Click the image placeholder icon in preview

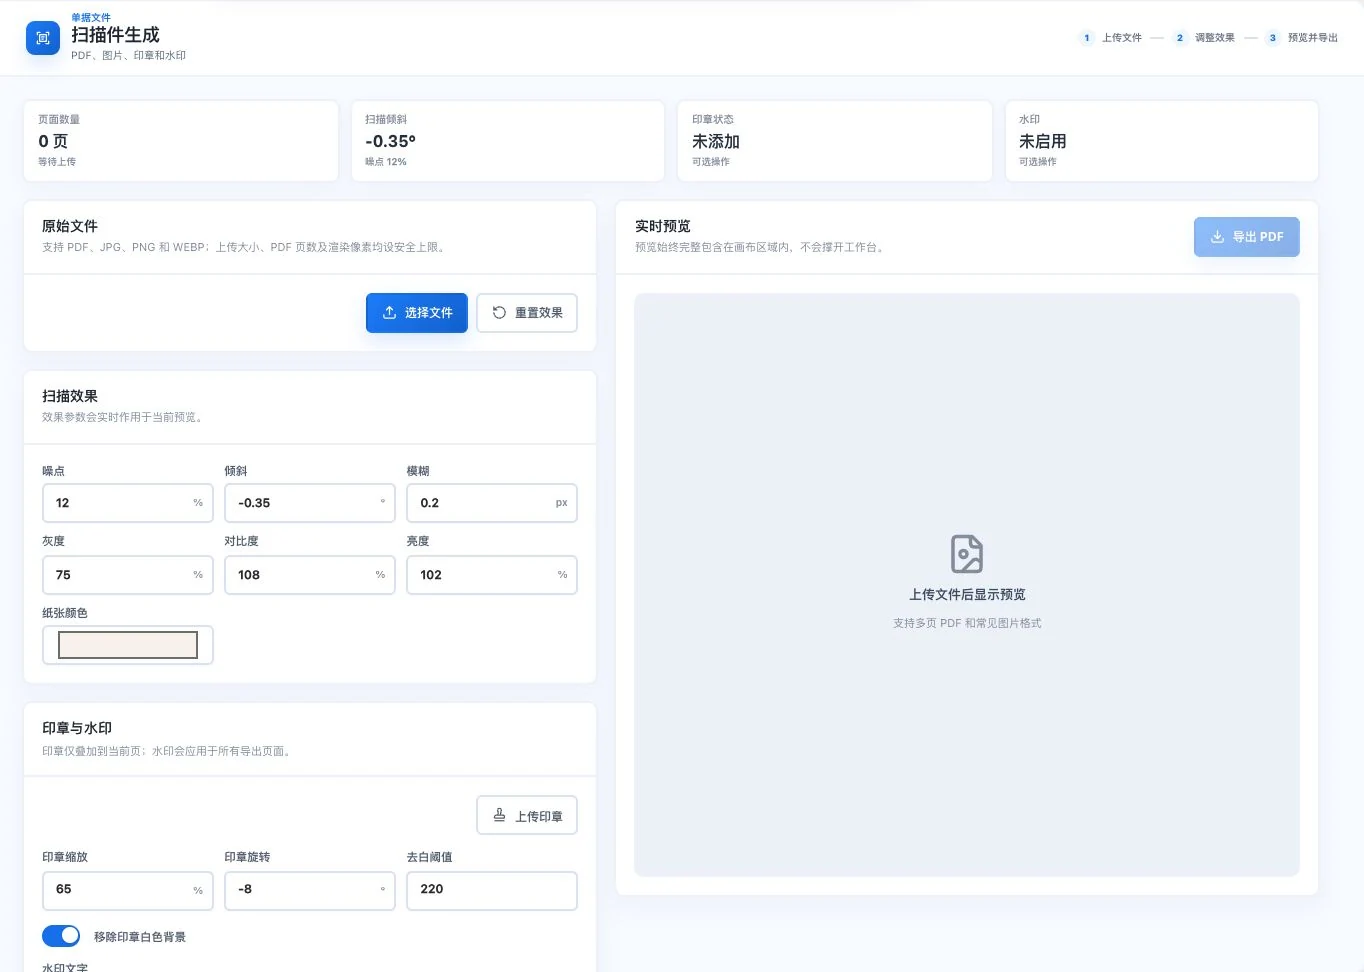pos(966,553)
